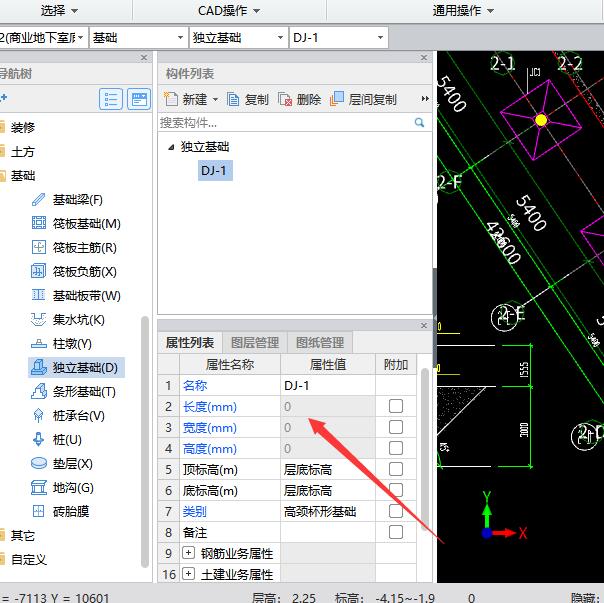Image resolution: width=604 pixels, height=603 pixels.
Task: Expand 土建业务属性 property group
Action: point(188,574)
